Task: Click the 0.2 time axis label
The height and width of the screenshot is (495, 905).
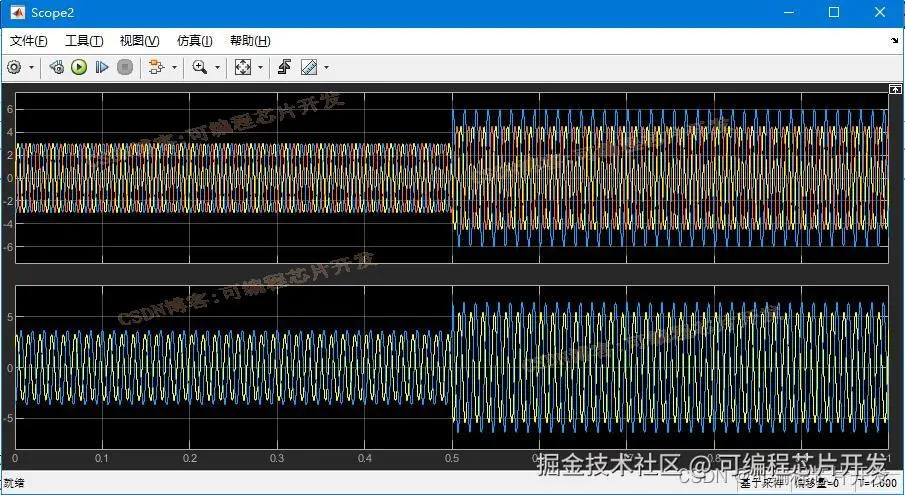Action: click(x=190, y=459)
